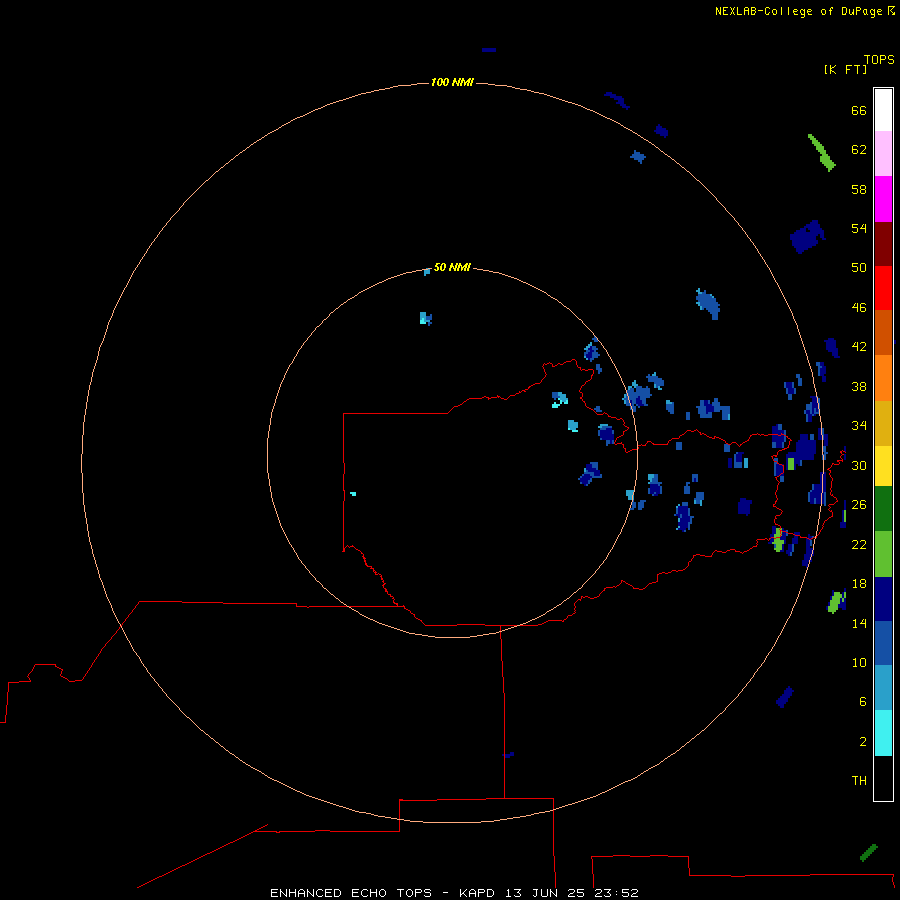Click the Enhanced Echo Tops KAPD caption
The width and height of the screenshot is (900, 900).
pyautogui.click(x=454, y=893)
